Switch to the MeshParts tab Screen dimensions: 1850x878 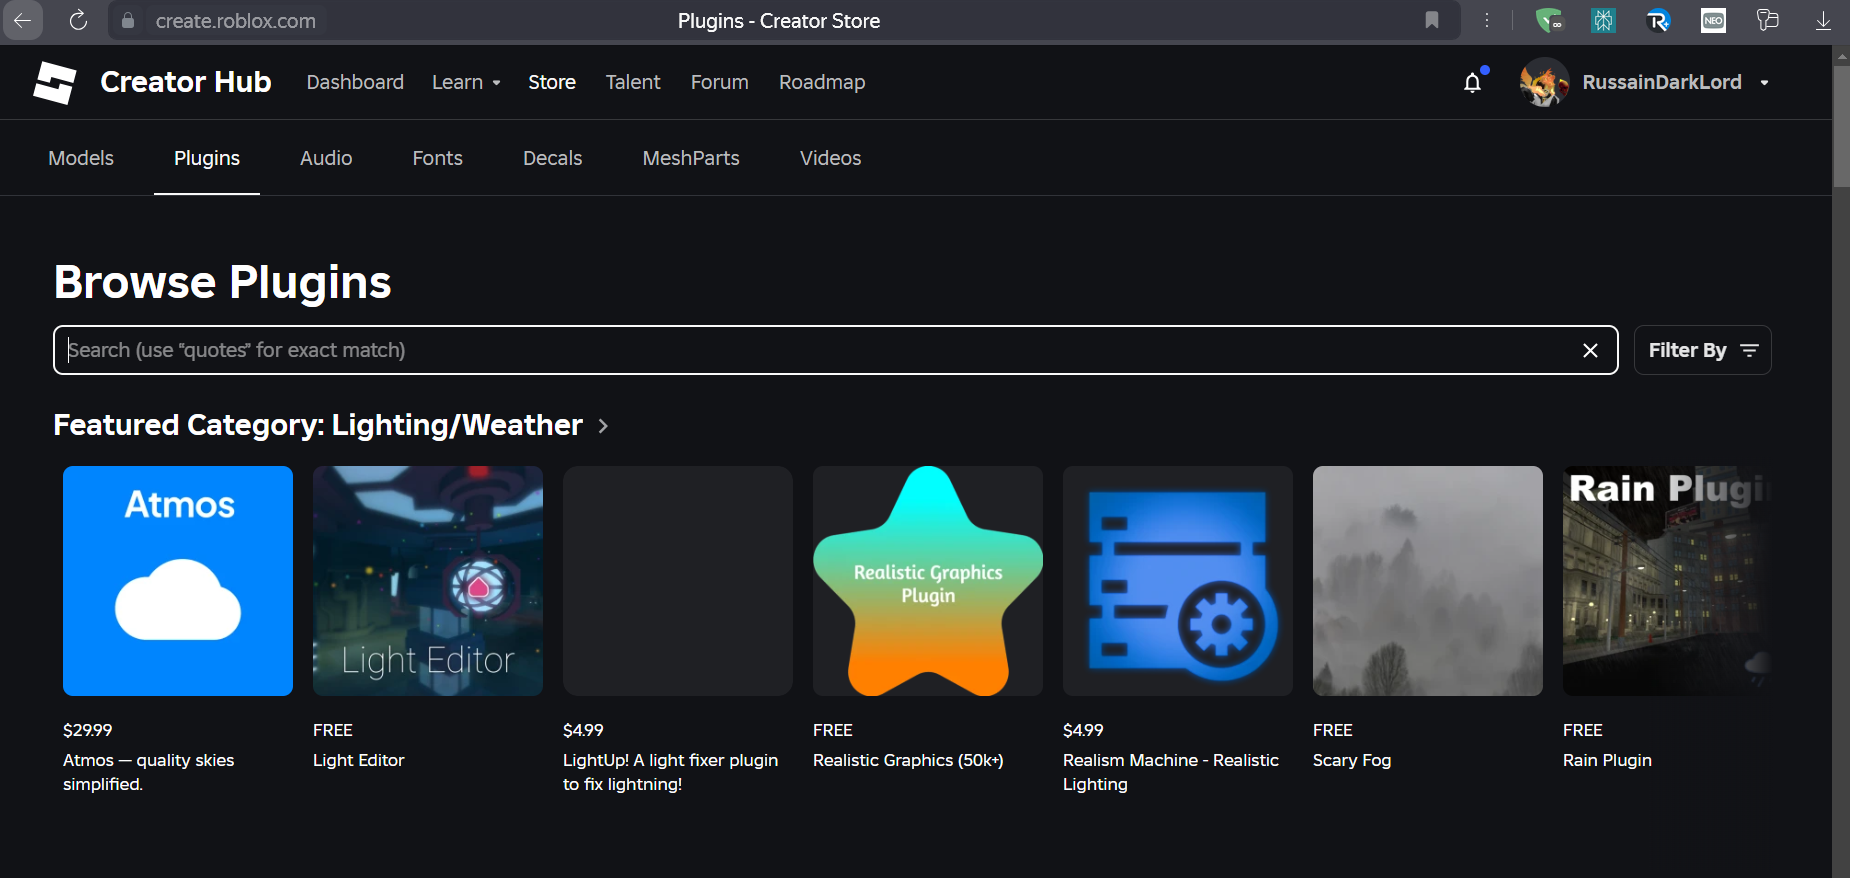tap(691, 158)
